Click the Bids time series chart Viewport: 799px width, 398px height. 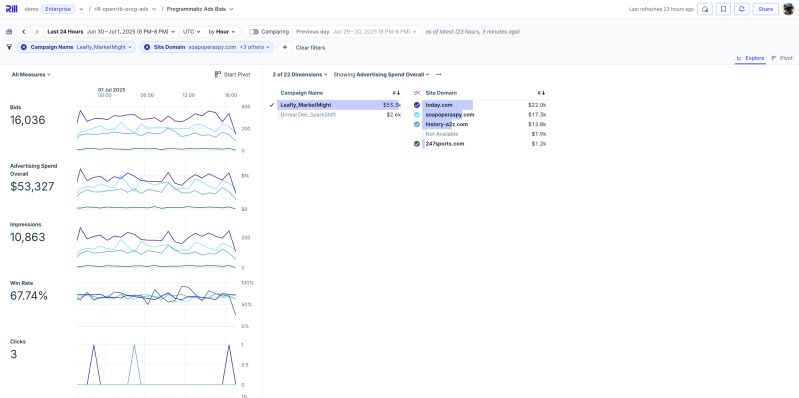pyautogui.click(x=156, y=128)
